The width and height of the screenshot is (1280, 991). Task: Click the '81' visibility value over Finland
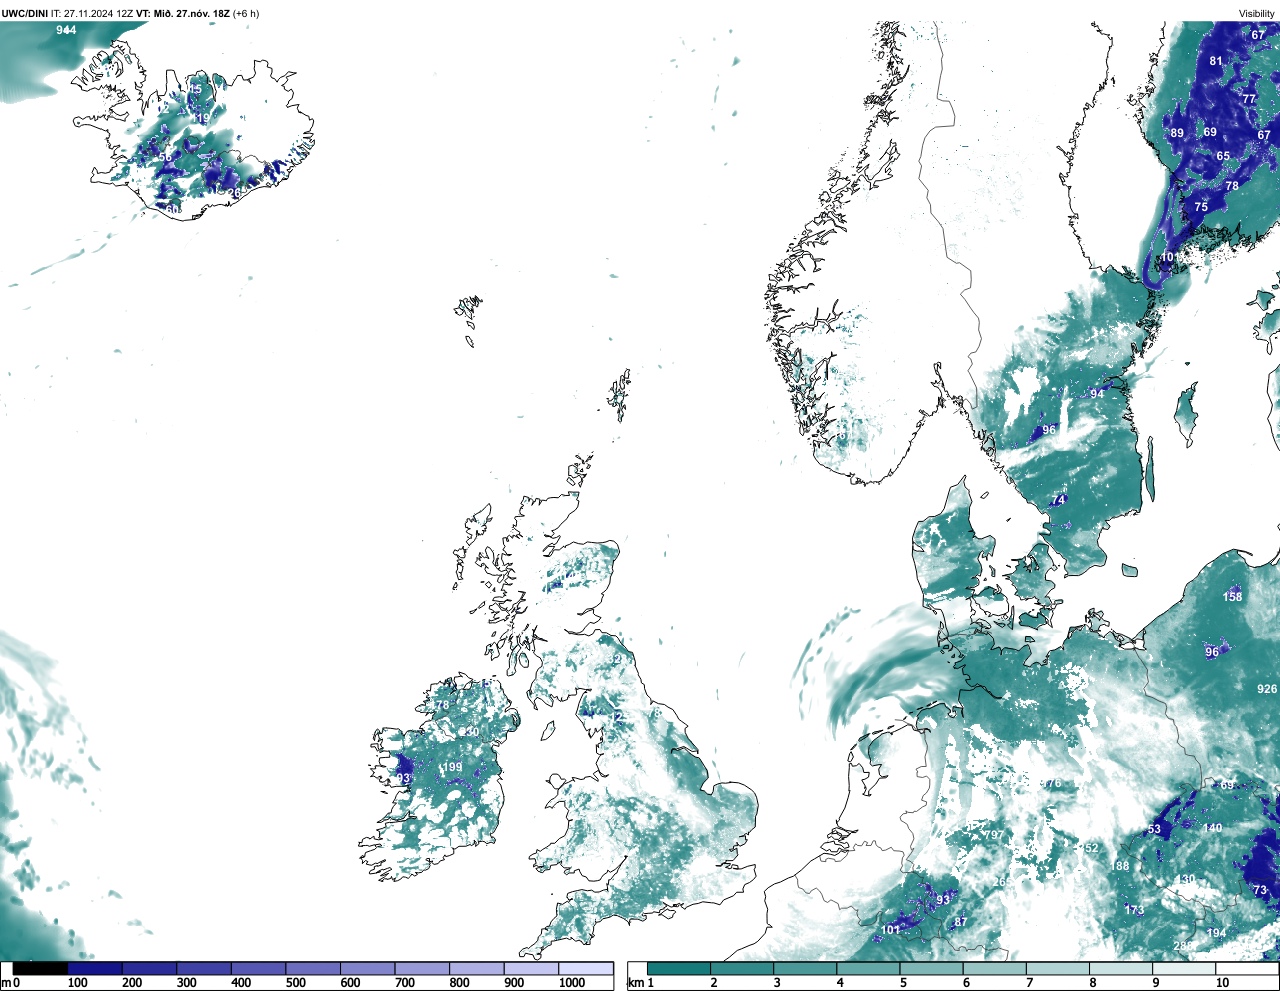pos(1216,61)
